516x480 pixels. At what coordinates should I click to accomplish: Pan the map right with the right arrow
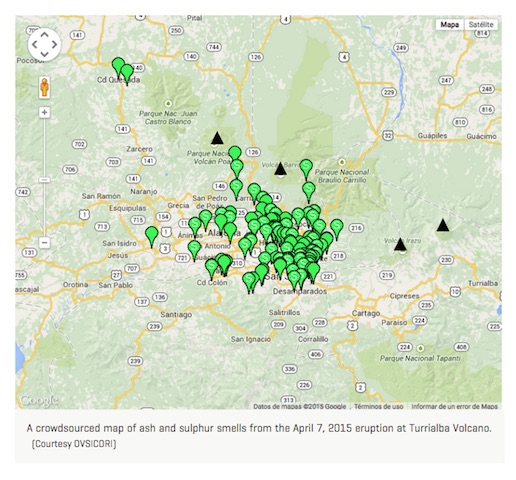(x=55, y=45)
